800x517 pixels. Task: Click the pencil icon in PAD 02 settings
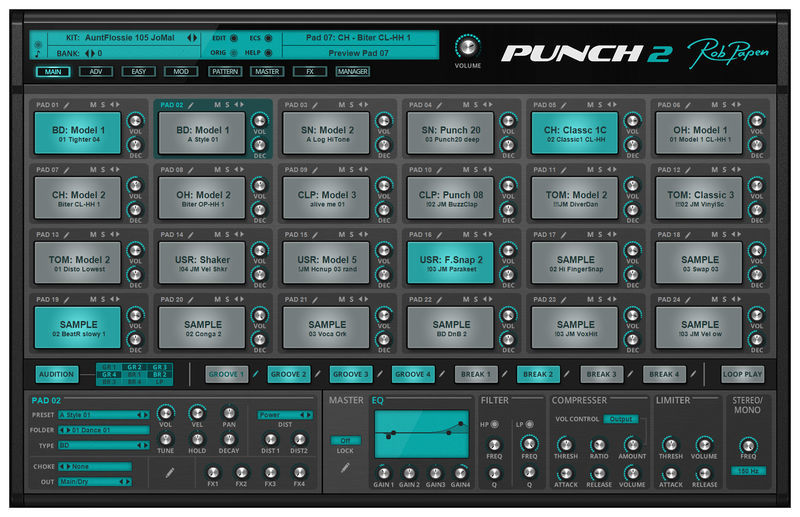[x=170, y=473]
